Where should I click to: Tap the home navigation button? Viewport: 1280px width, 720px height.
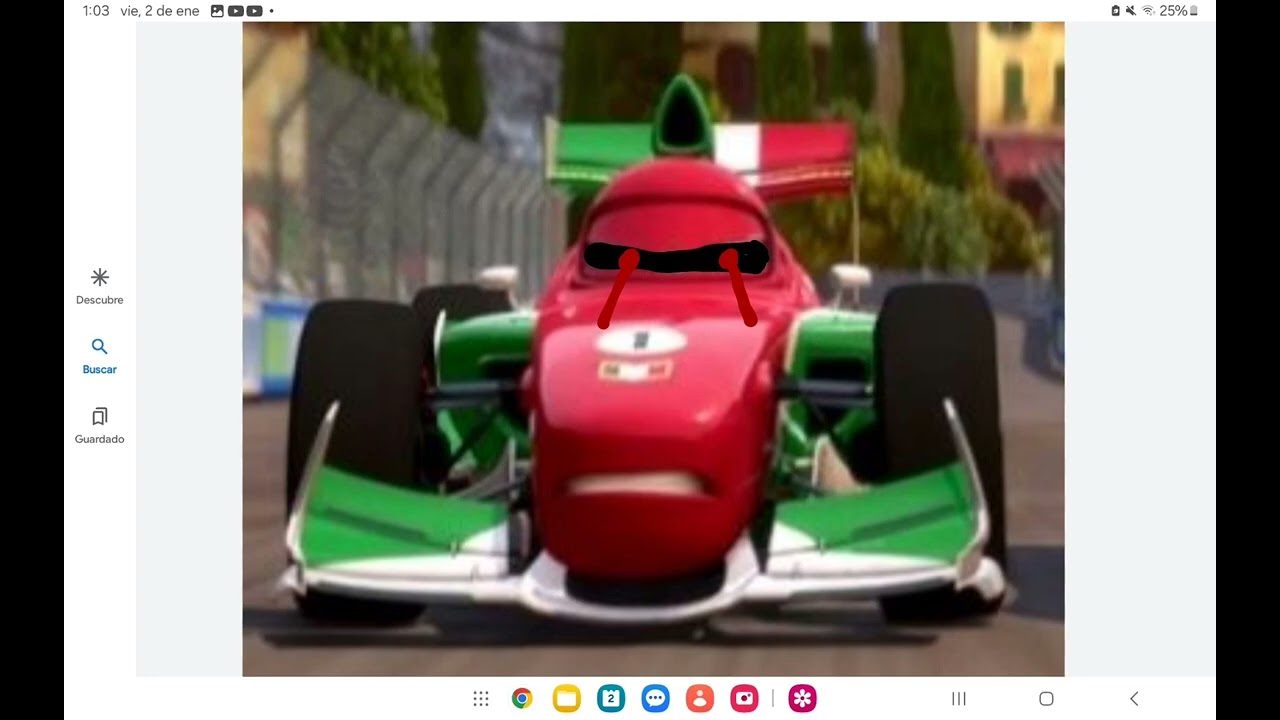(1046, 699)
